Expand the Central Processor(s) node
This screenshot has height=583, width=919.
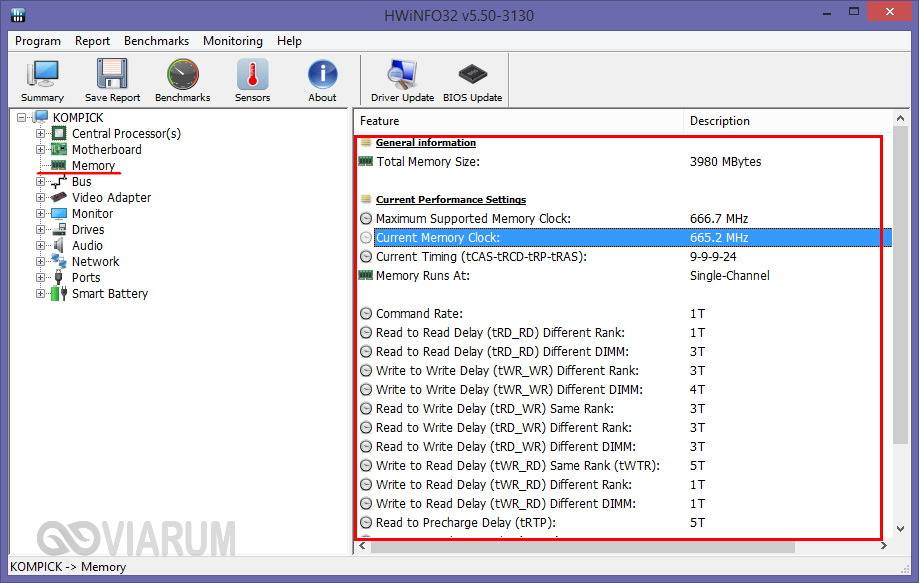click(41, 134)
